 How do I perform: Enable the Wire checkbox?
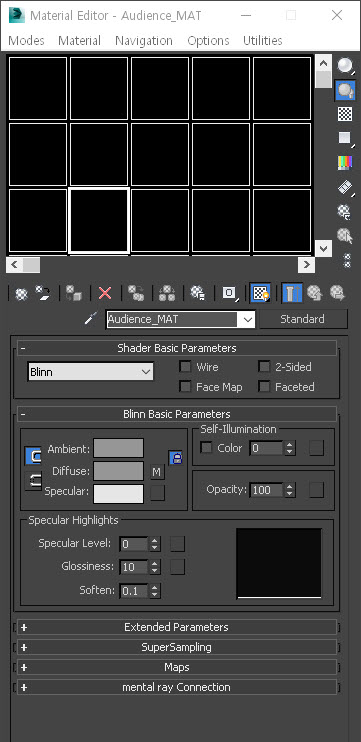[x=185, y=367]
